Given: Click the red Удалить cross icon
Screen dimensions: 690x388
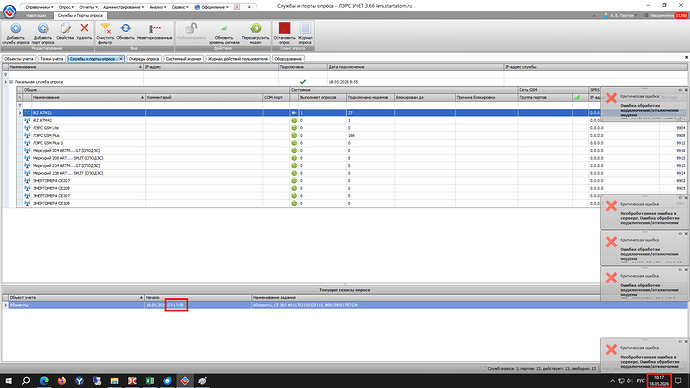Looking at the screenshot, I should point(84,29).
